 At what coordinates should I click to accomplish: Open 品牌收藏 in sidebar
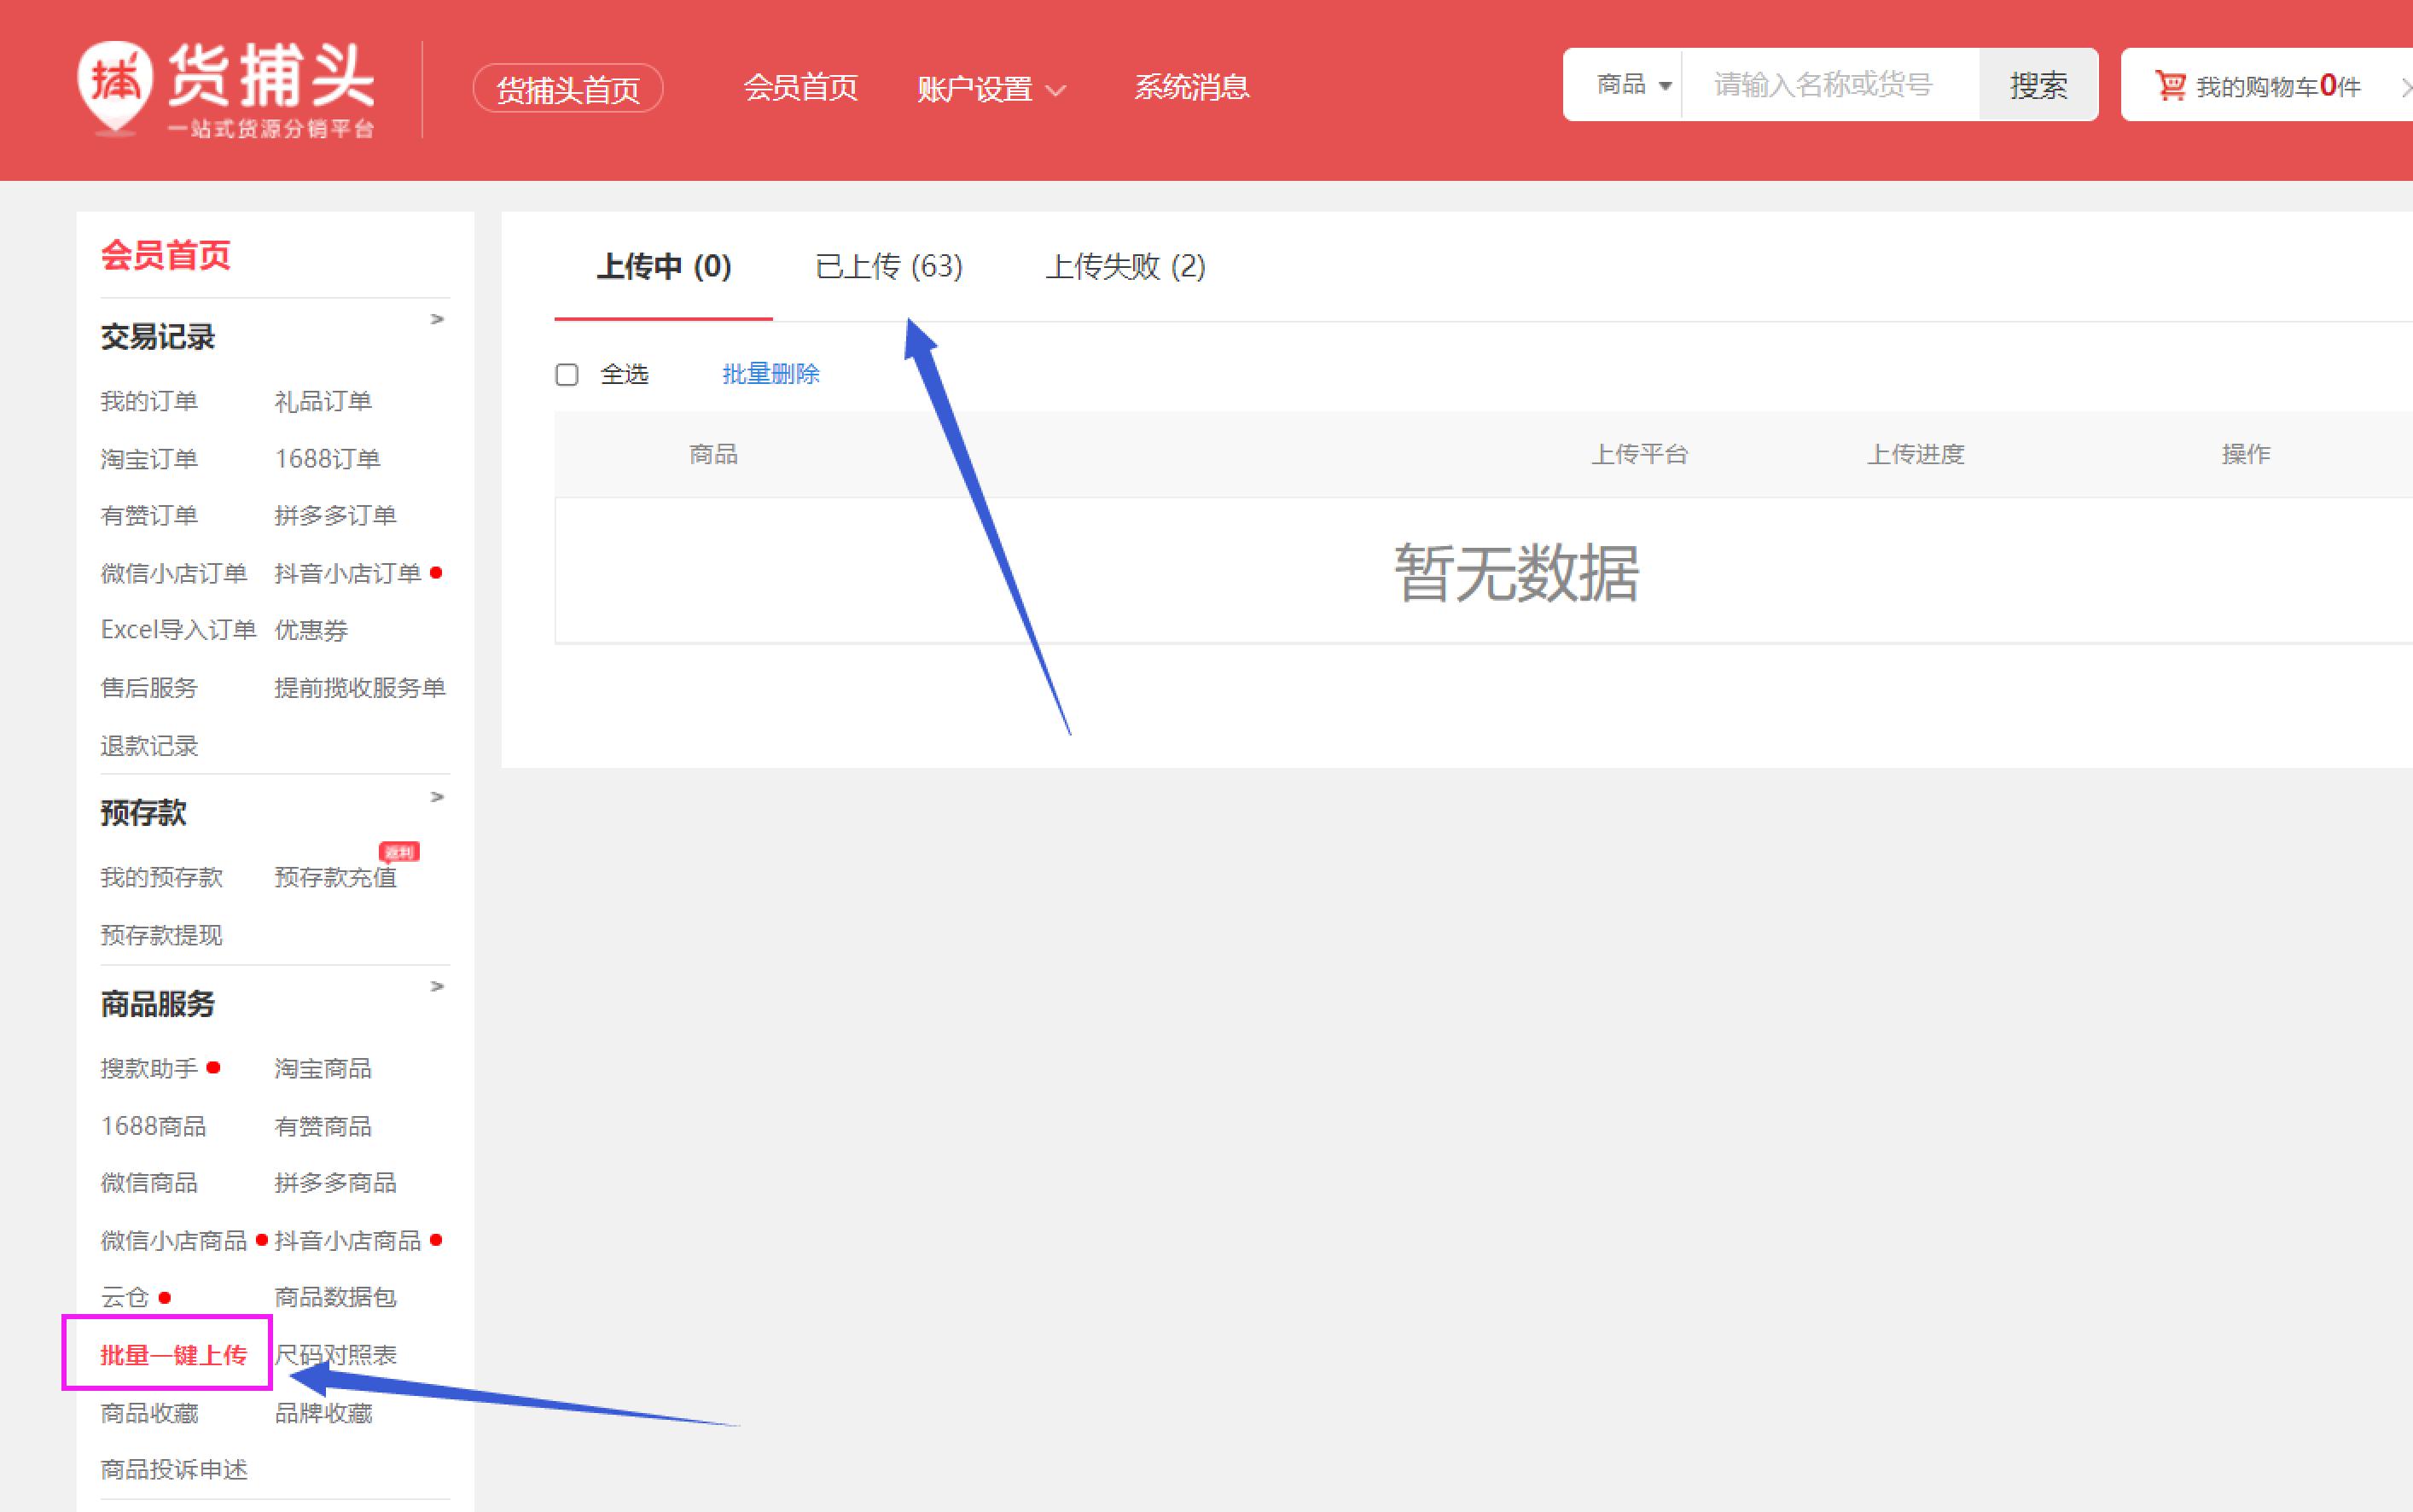[x=323, y=1413]
